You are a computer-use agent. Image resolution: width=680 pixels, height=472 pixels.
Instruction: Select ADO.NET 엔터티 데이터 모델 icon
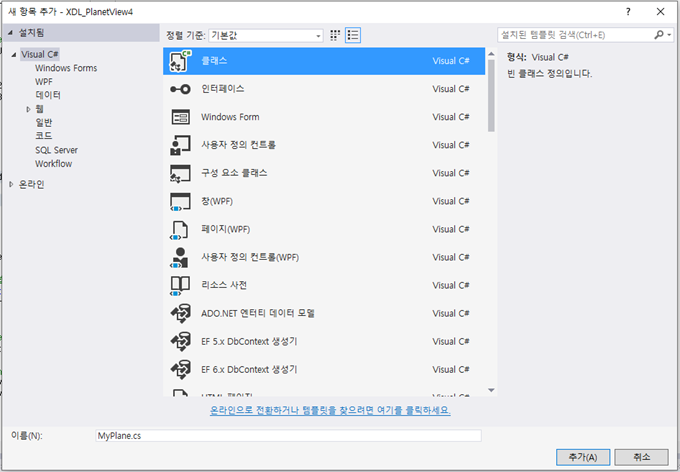click(180, 314)
